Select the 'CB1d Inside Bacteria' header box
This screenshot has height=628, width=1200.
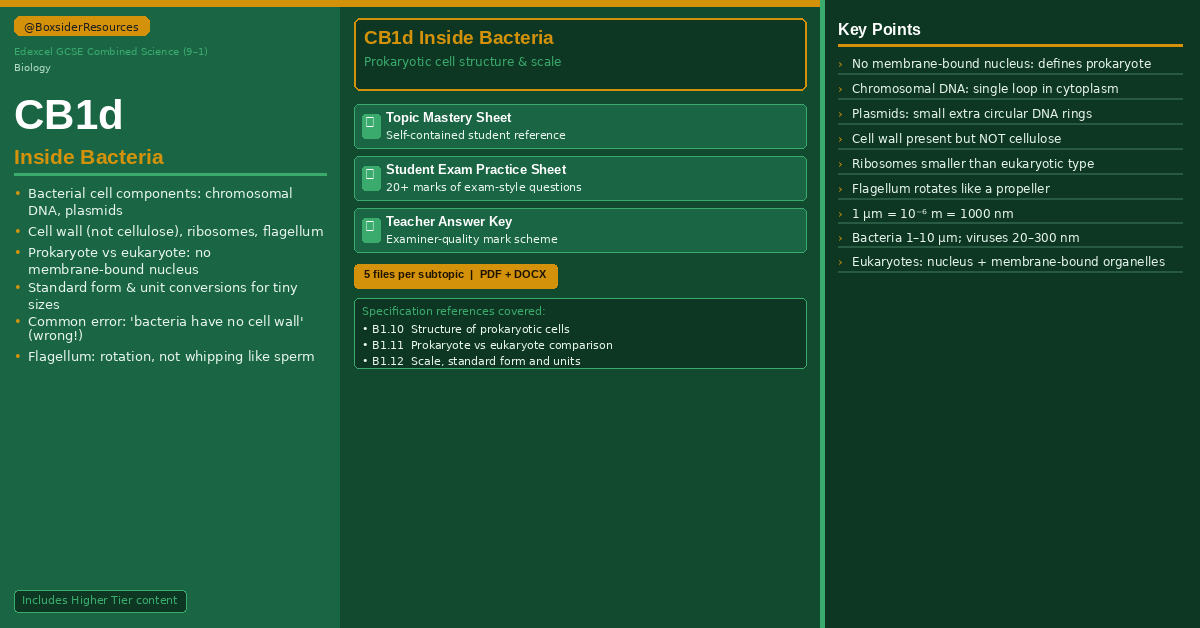point(580,54)
